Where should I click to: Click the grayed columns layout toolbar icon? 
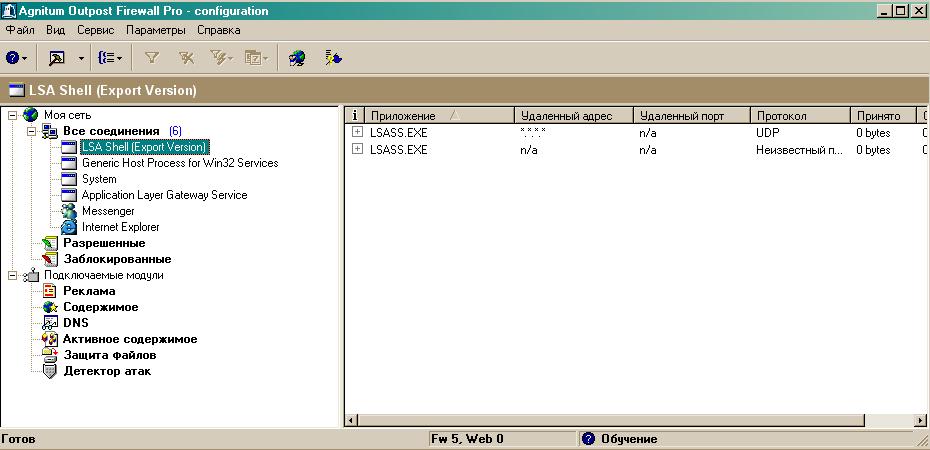pyautogui.click(x=257, y=58)
